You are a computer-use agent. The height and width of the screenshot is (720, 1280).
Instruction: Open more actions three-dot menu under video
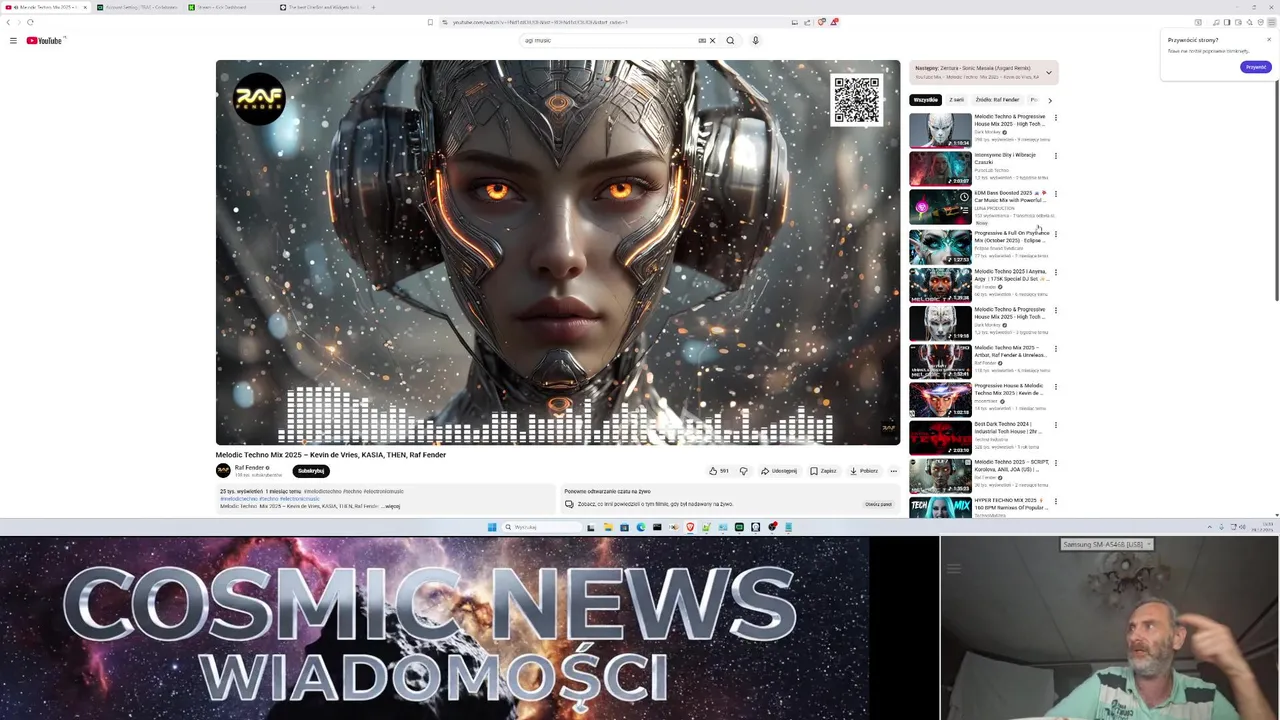[x=893, y=471]
